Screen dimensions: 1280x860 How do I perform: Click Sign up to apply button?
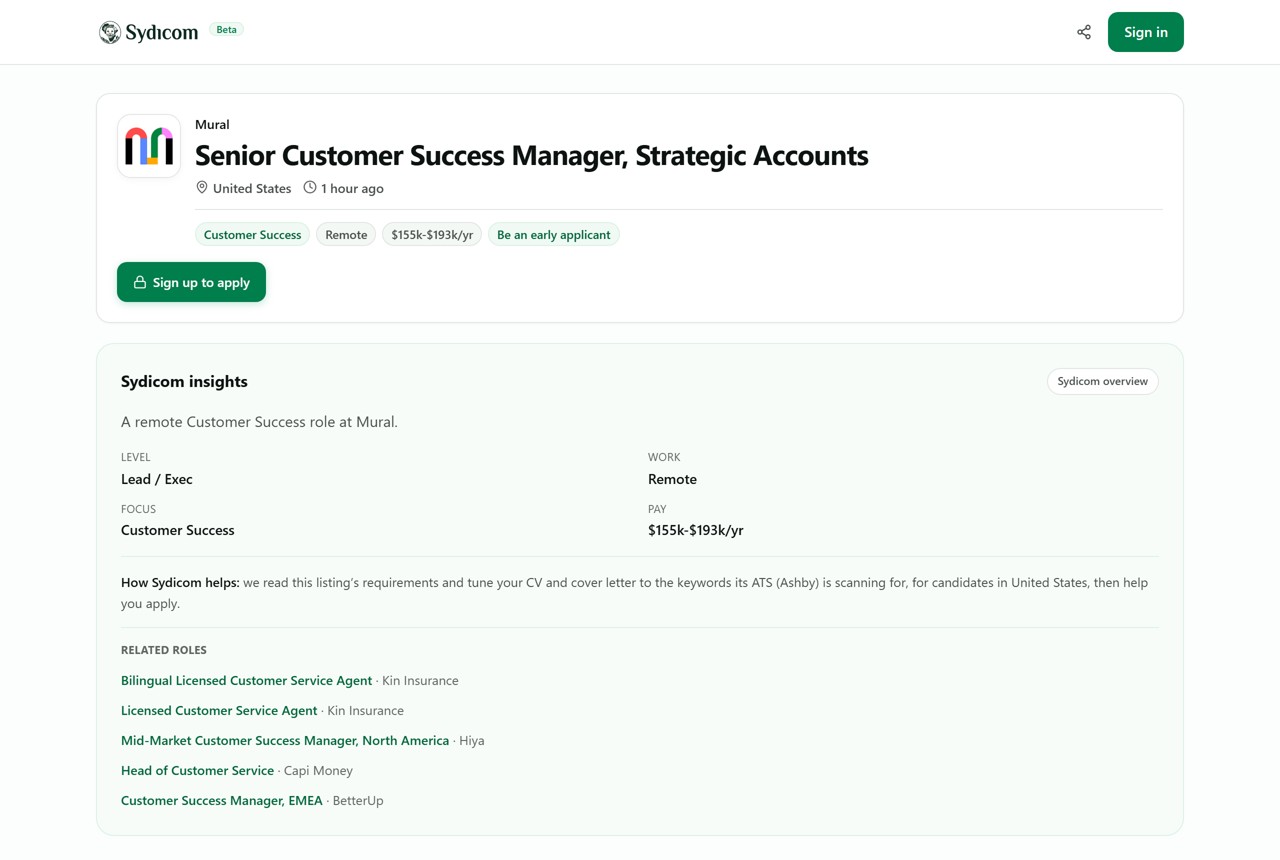191,282
